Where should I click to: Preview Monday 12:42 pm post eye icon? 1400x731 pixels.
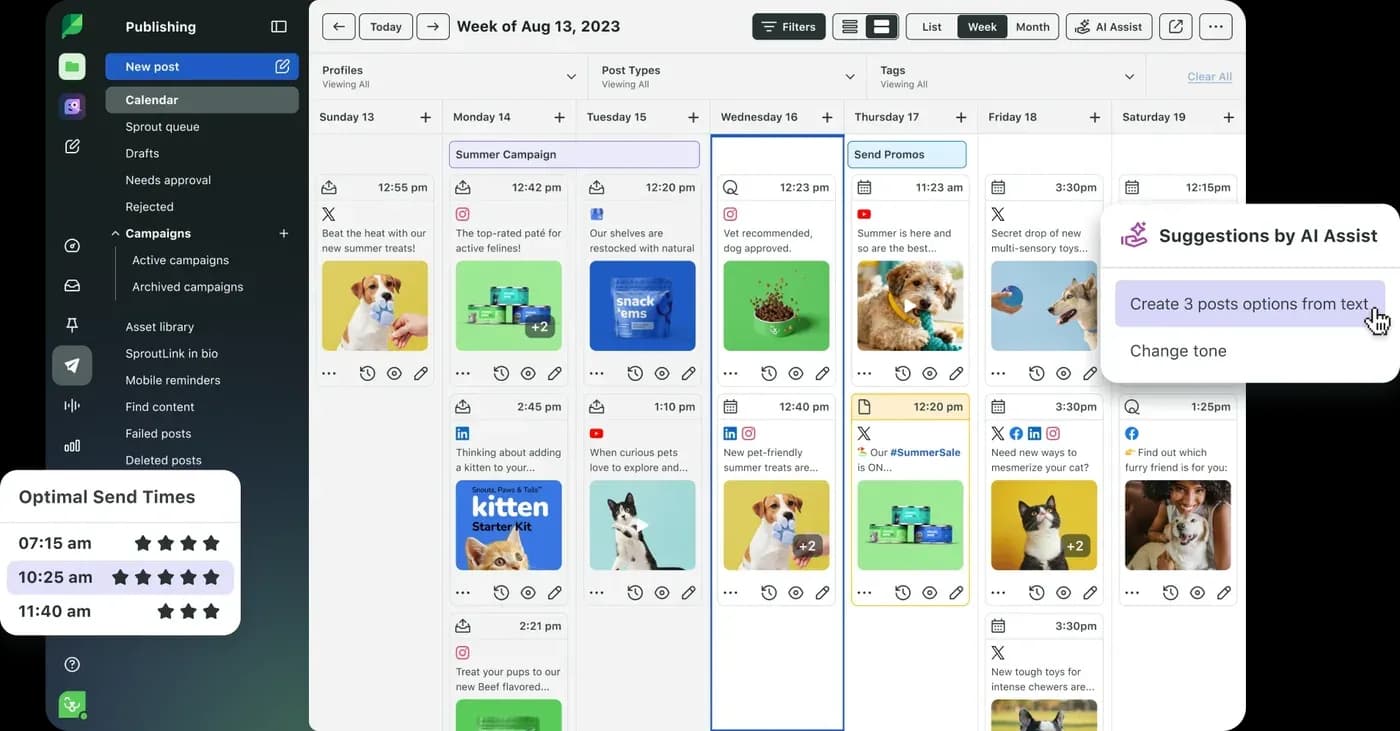[x=528, y=373]
